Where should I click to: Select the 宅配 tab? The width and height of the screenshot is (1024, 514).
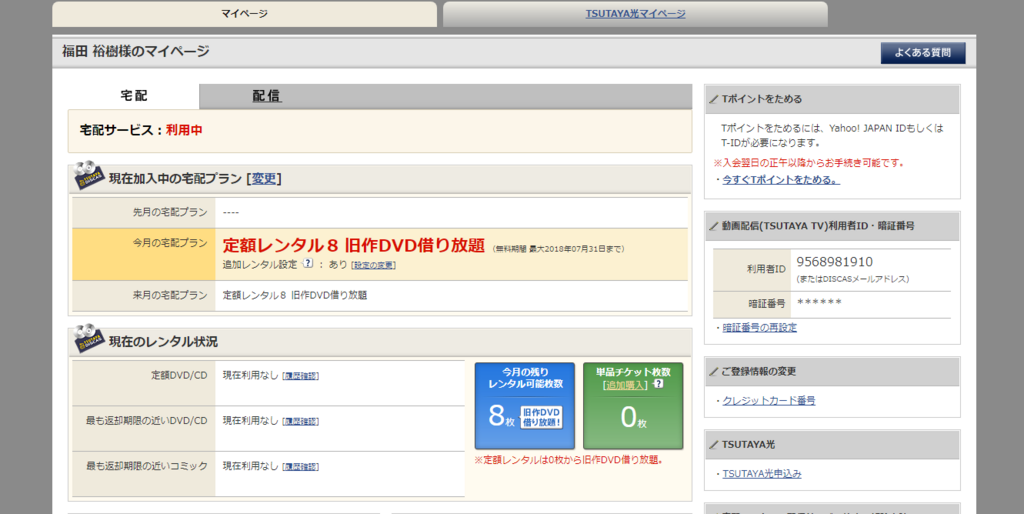pyautogui.click(x=134, y=96)
